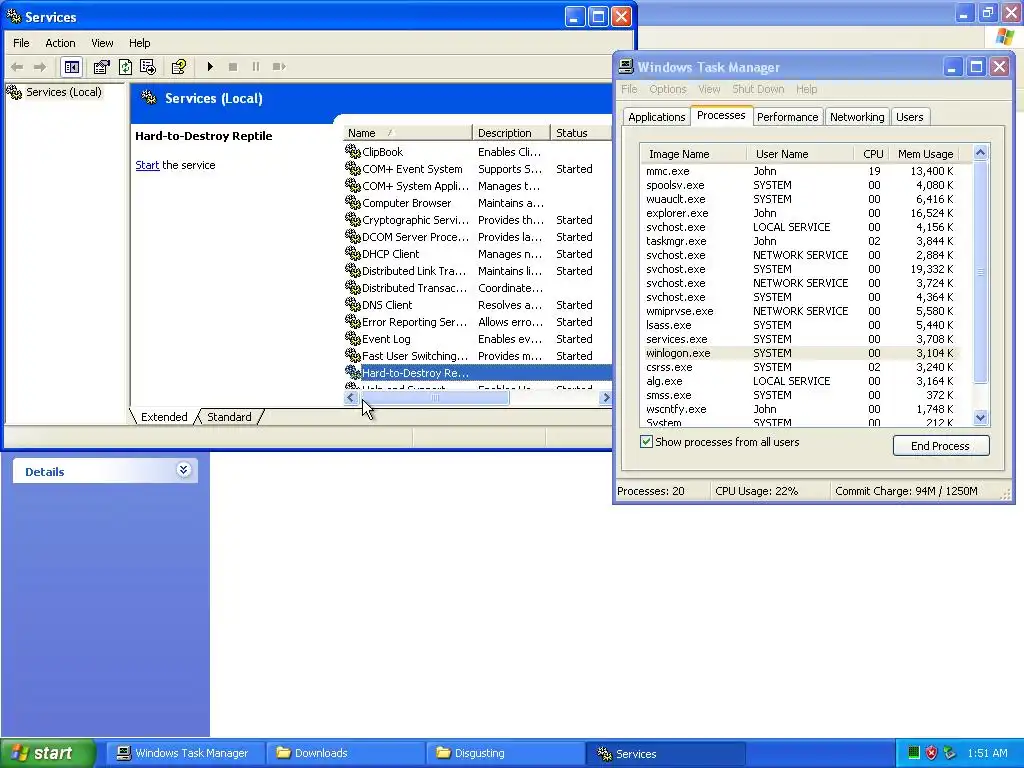Image resolution: width=1024 pixels, height=768 pixels.
Task: Sort services by the Status column header
Action: click(580, 133)
